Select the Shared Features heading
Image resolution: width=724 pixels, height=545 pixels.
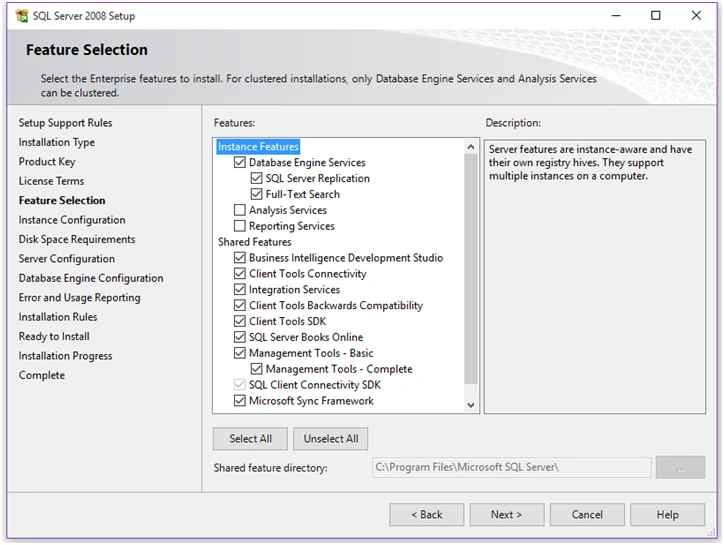pyautogui.click(x=254, y=242)
